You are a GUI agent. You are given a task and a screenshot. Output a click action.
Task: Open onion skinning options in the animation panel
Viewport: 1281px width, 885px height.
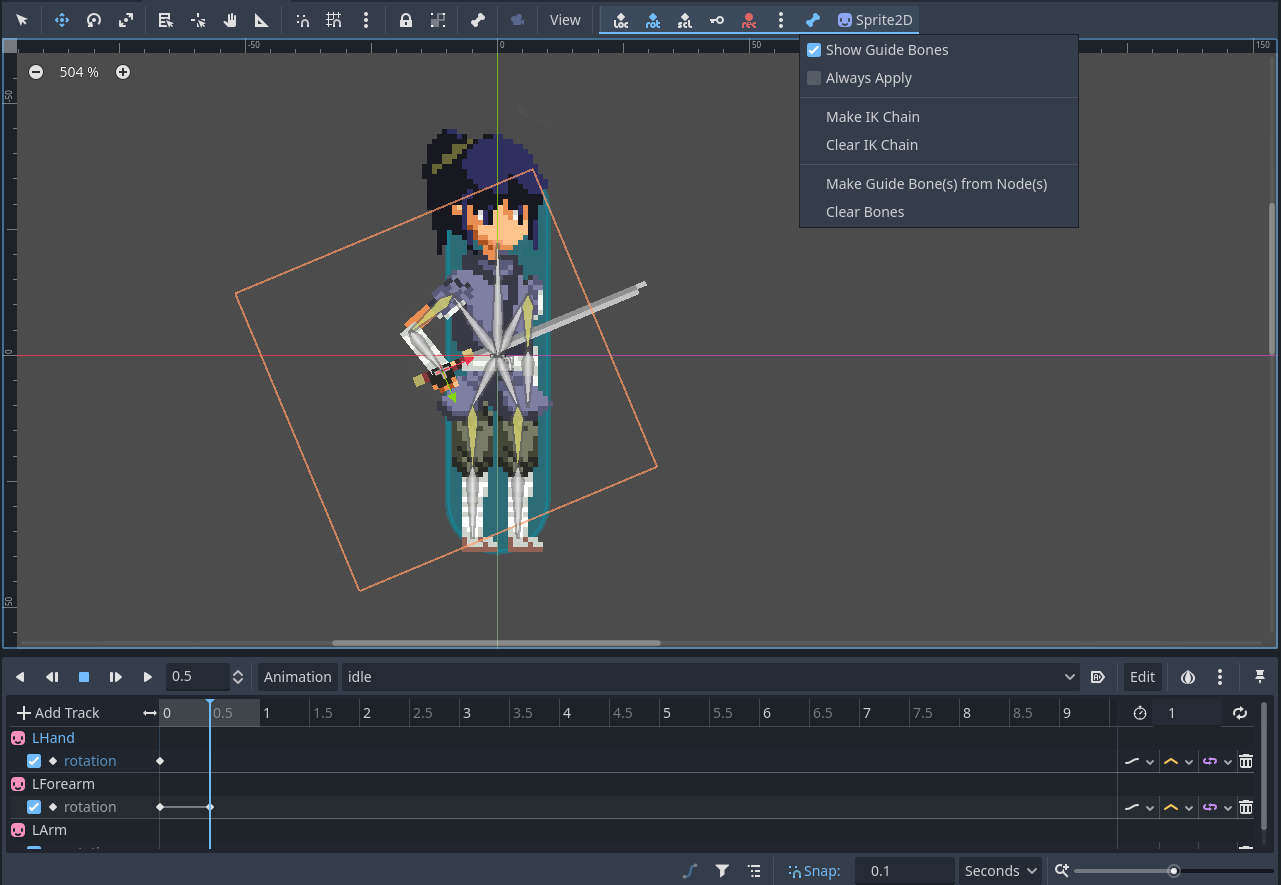tap(1188, 677)
